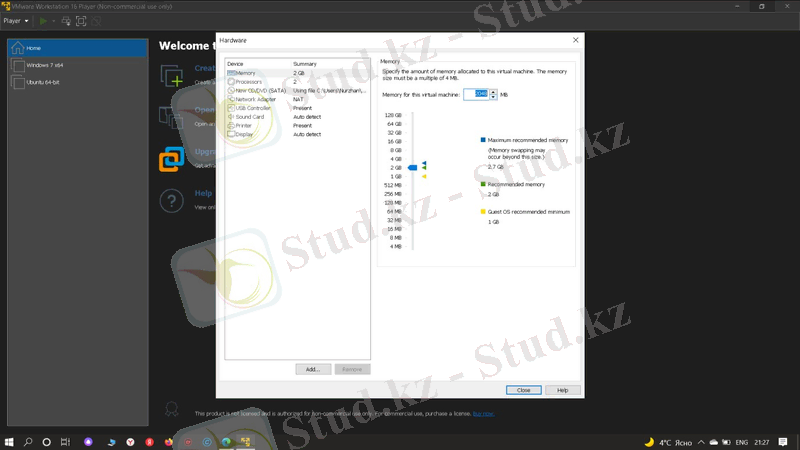Click the Open Virtual Machine icon

(x=171, y=117)
